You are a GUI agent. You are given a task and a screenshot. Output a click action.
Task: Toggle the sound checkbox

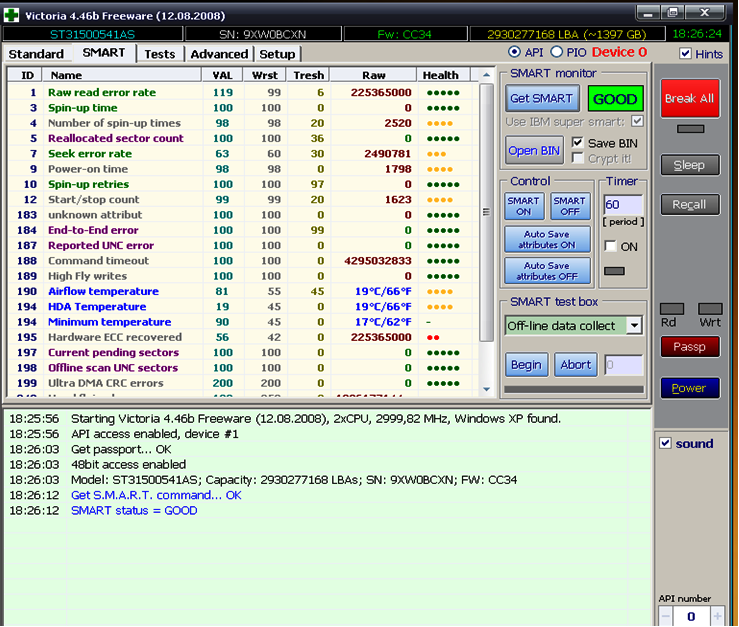click(665, 443)
